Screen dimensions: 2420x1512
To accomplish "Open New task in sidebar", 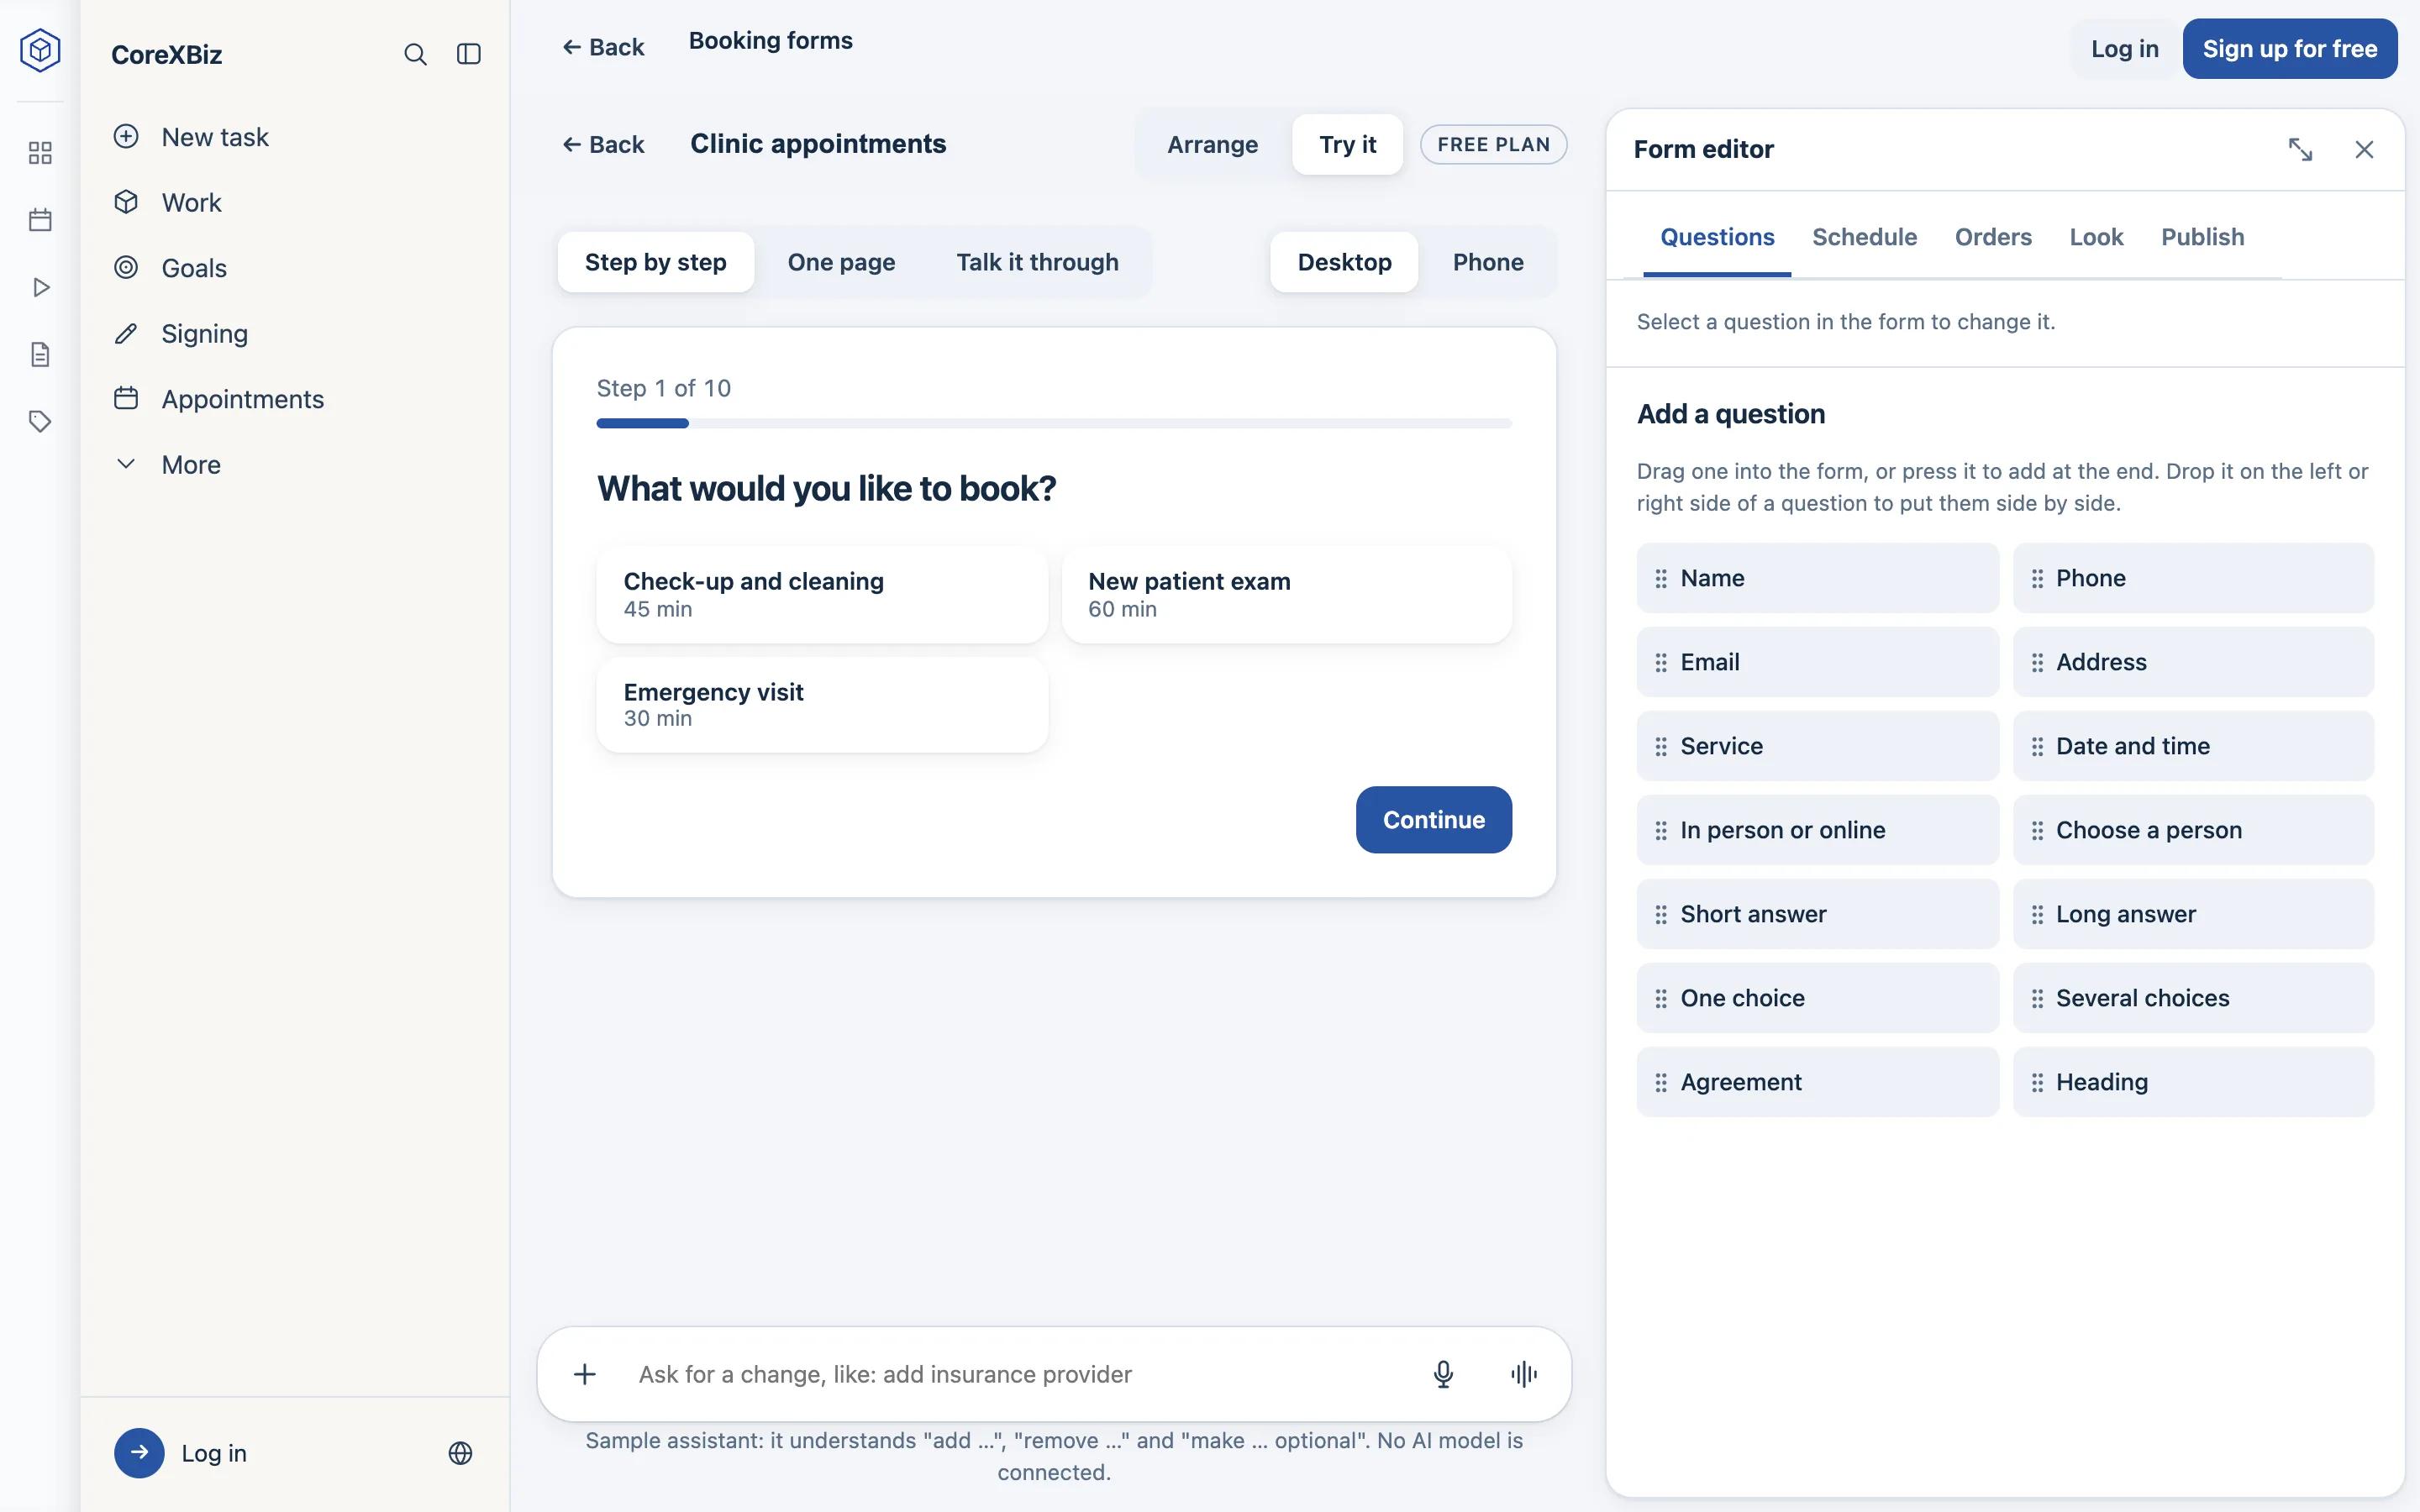I will [295, 137].
